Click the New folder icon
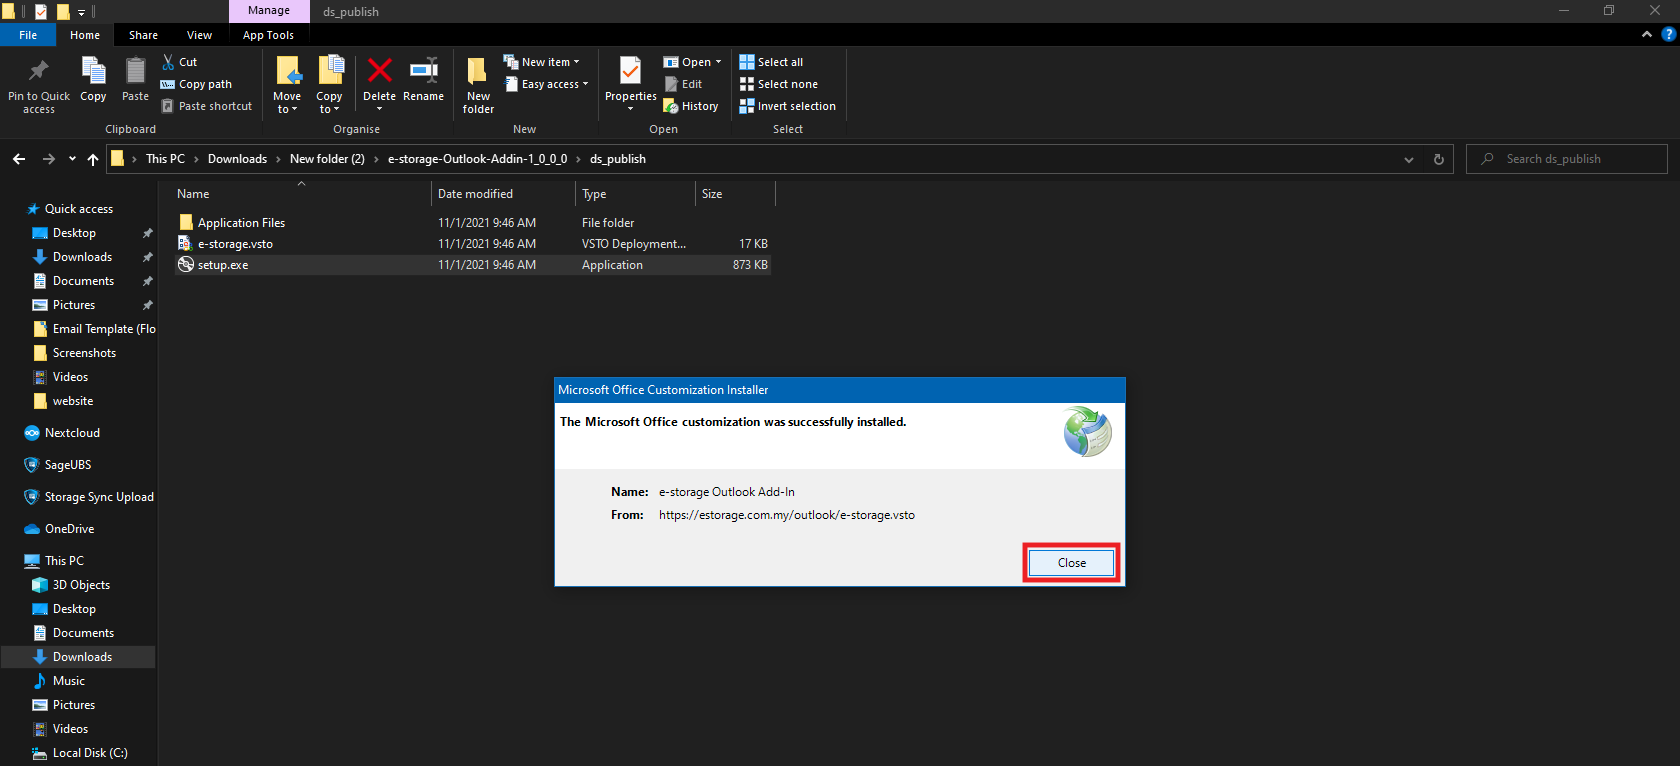This screenshot has width=1680, height=766. (x=478, y=72)
